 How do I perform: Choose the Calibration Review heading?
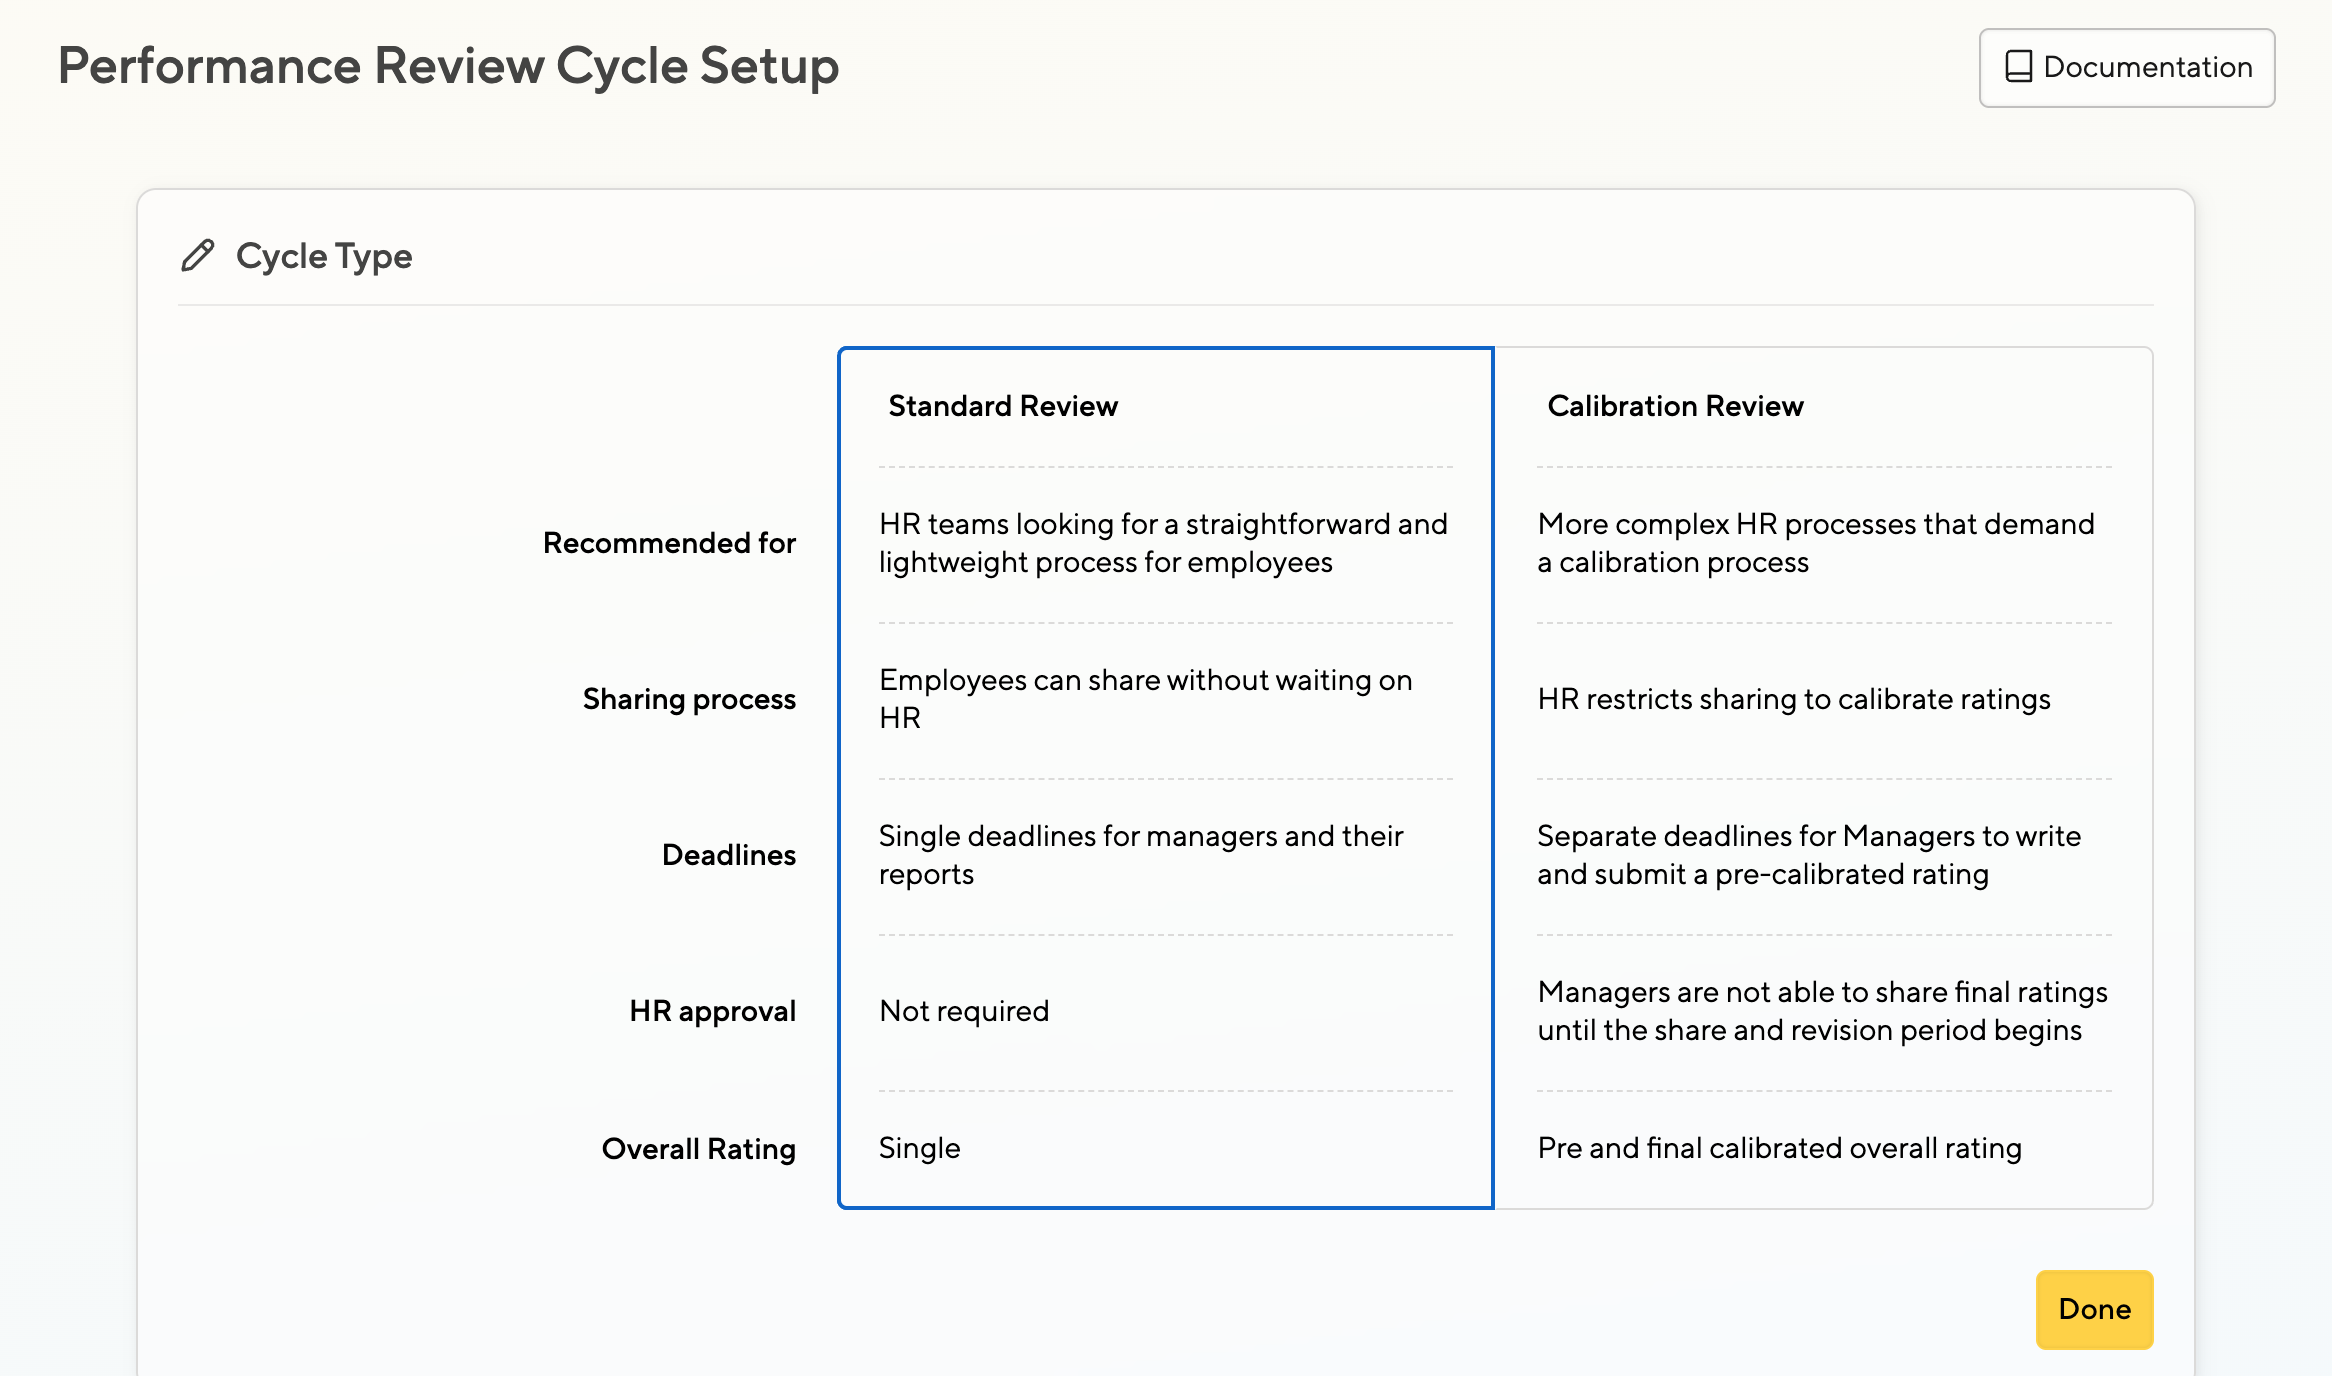(1675, 406)
